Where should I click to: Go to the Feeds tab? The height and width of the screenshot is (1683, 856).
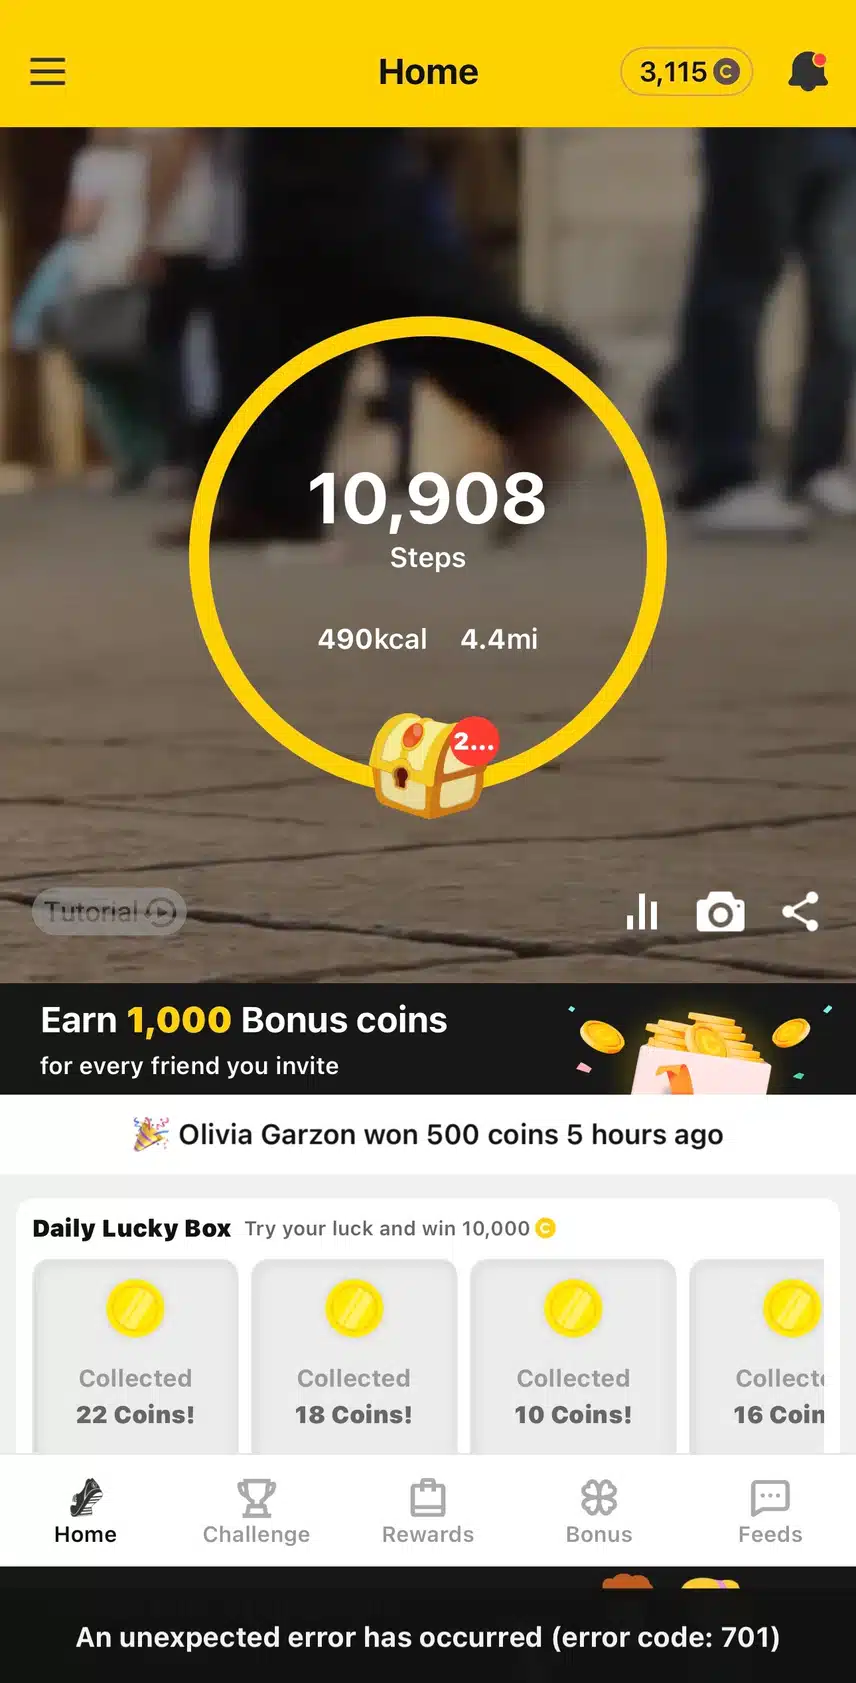pos(770,1511)
